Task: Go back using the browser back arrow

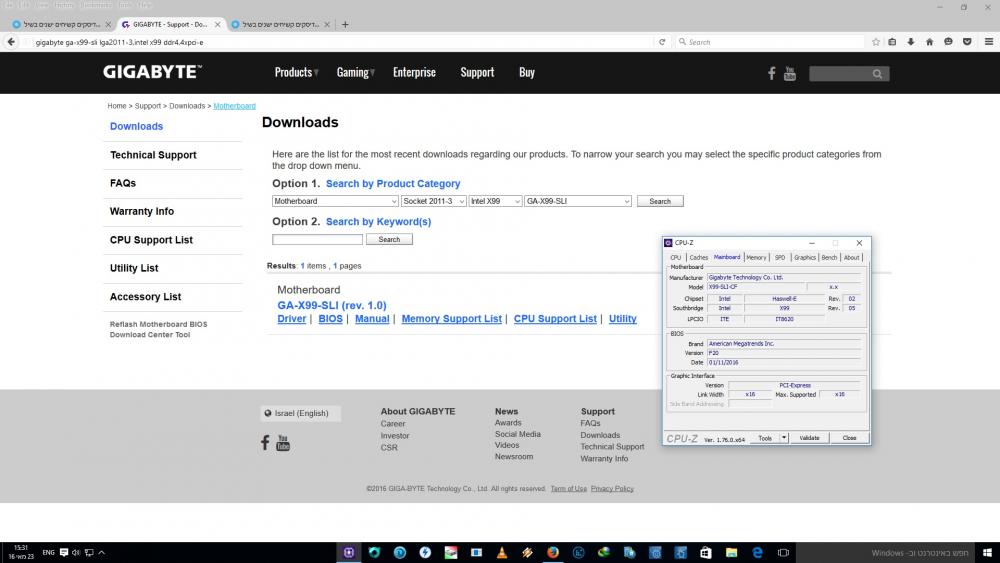Action: coord(11,42)
